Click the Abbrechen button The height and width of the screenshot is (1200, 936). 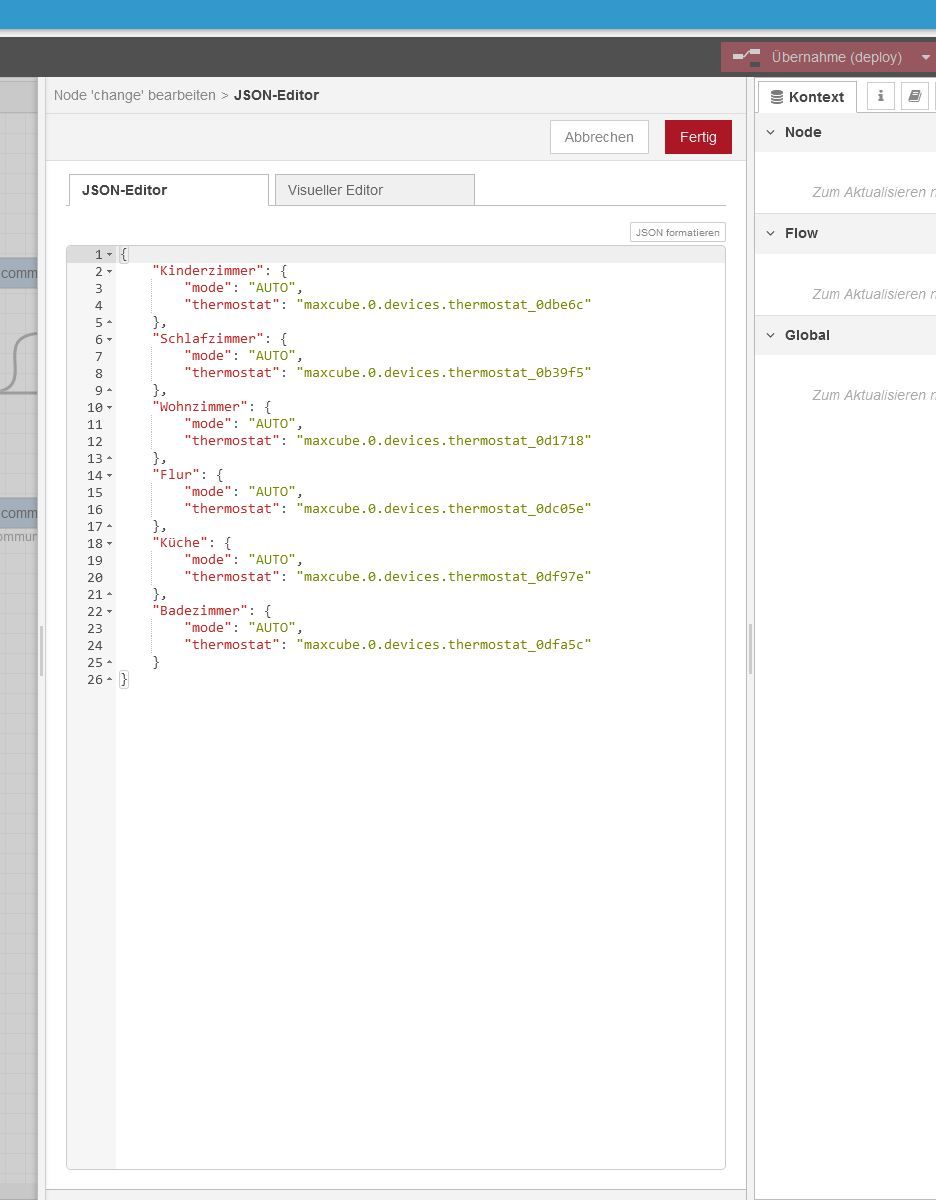(598, 137)
